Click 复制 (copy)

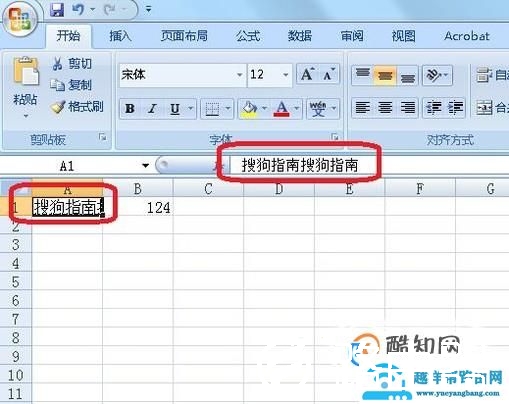(x=71, y=85)
